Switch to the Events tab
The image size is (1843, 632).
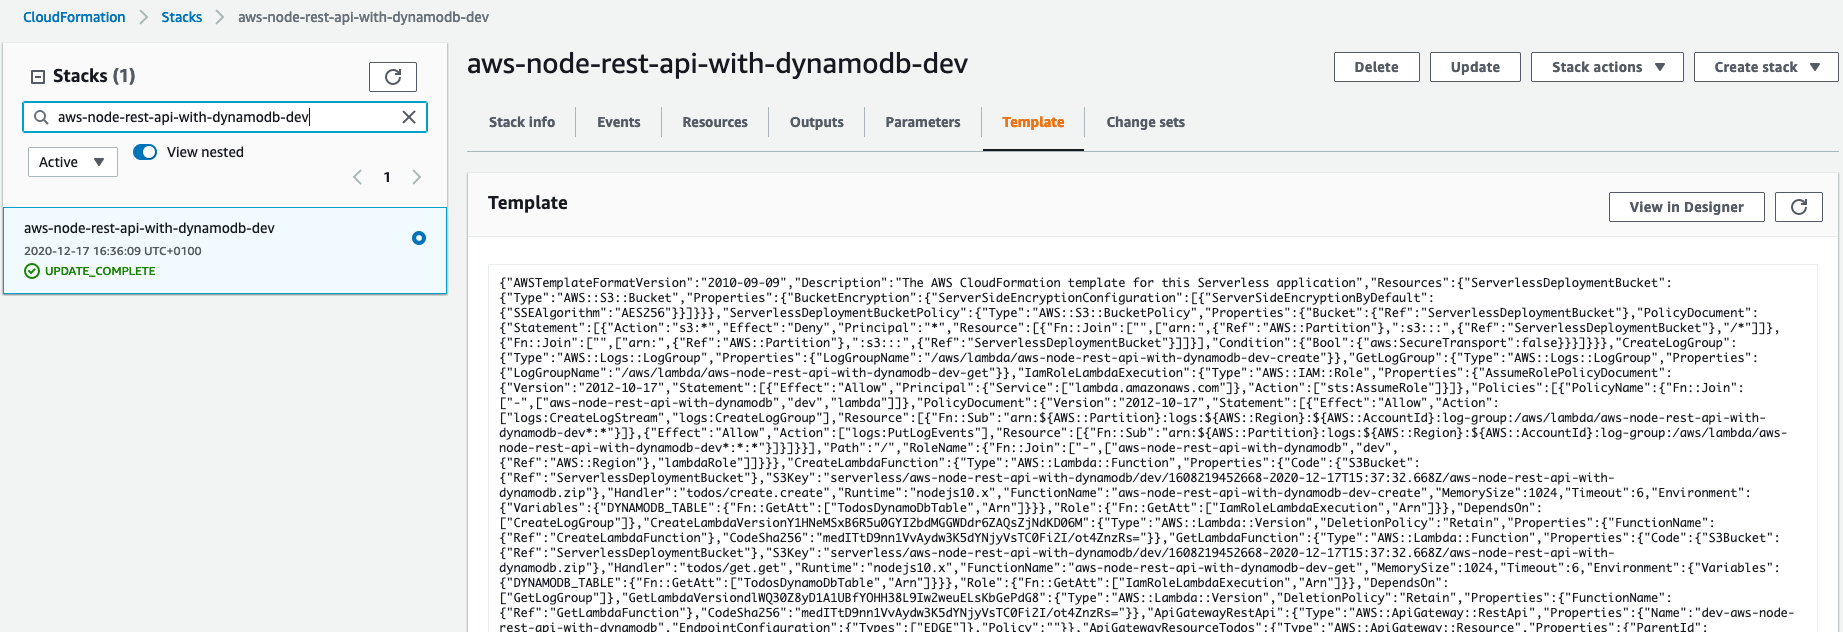coord(618,122)
